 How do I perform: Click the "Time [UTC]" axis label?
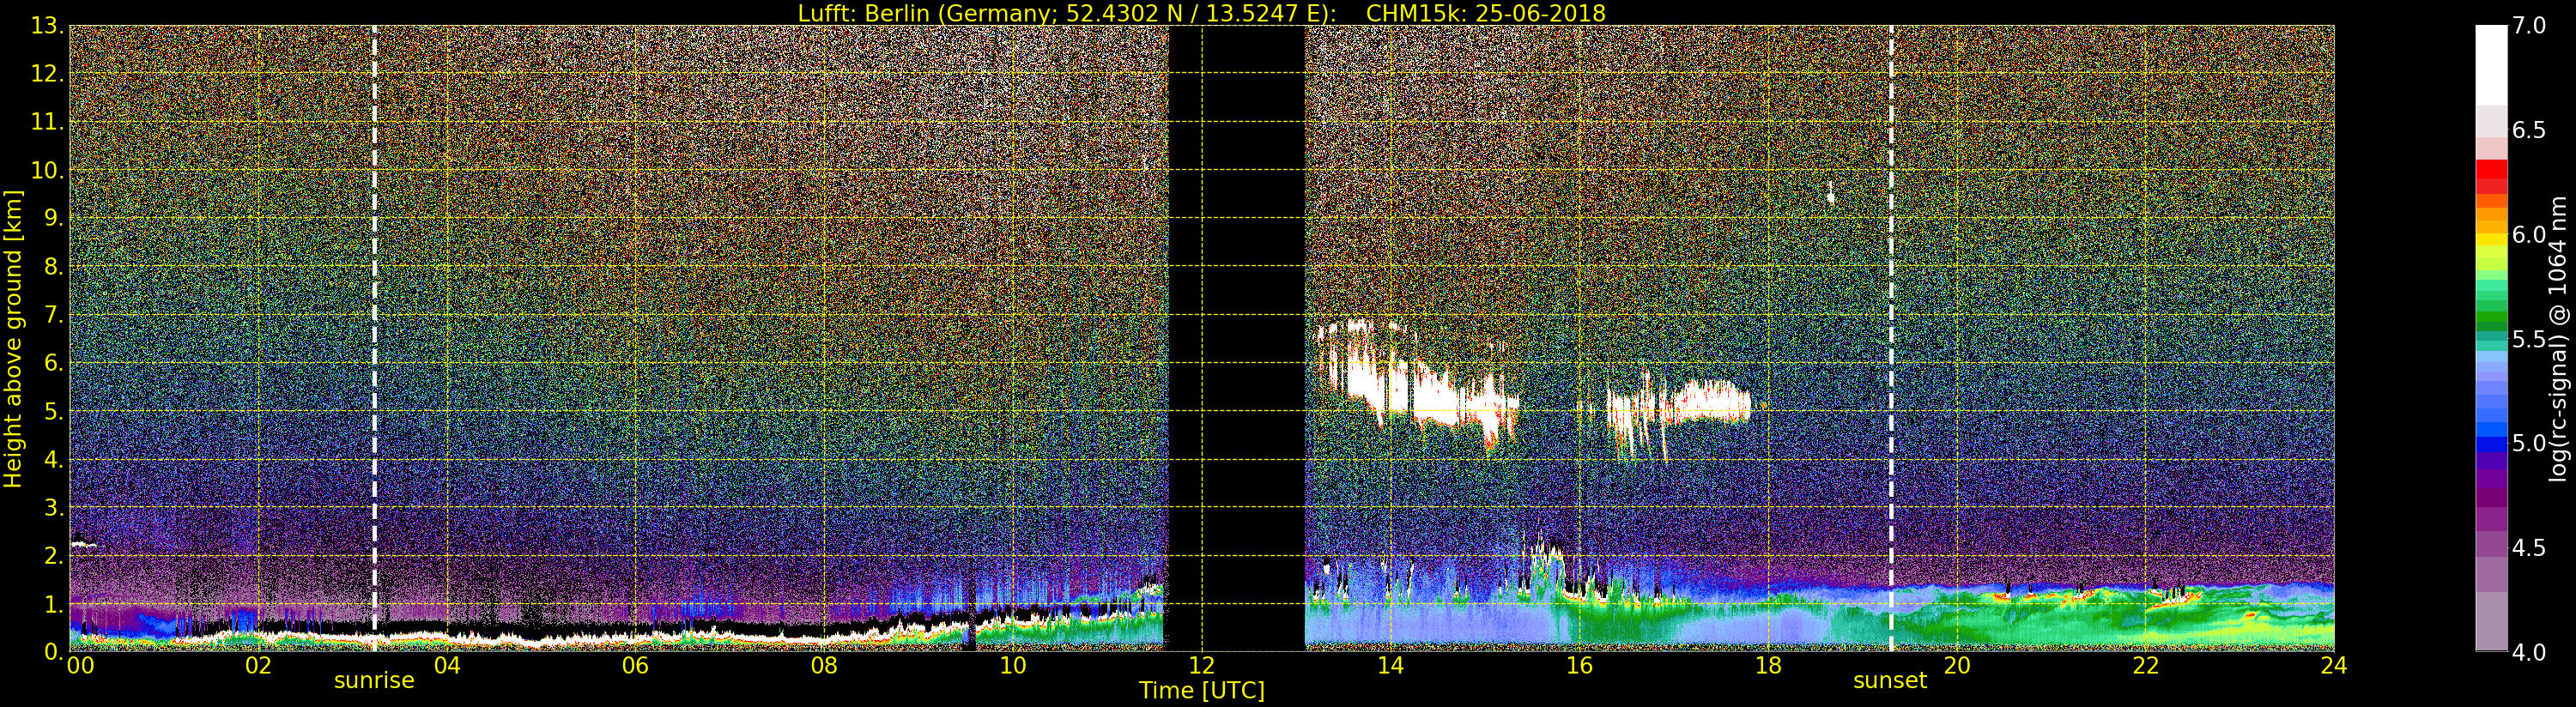1202,690
